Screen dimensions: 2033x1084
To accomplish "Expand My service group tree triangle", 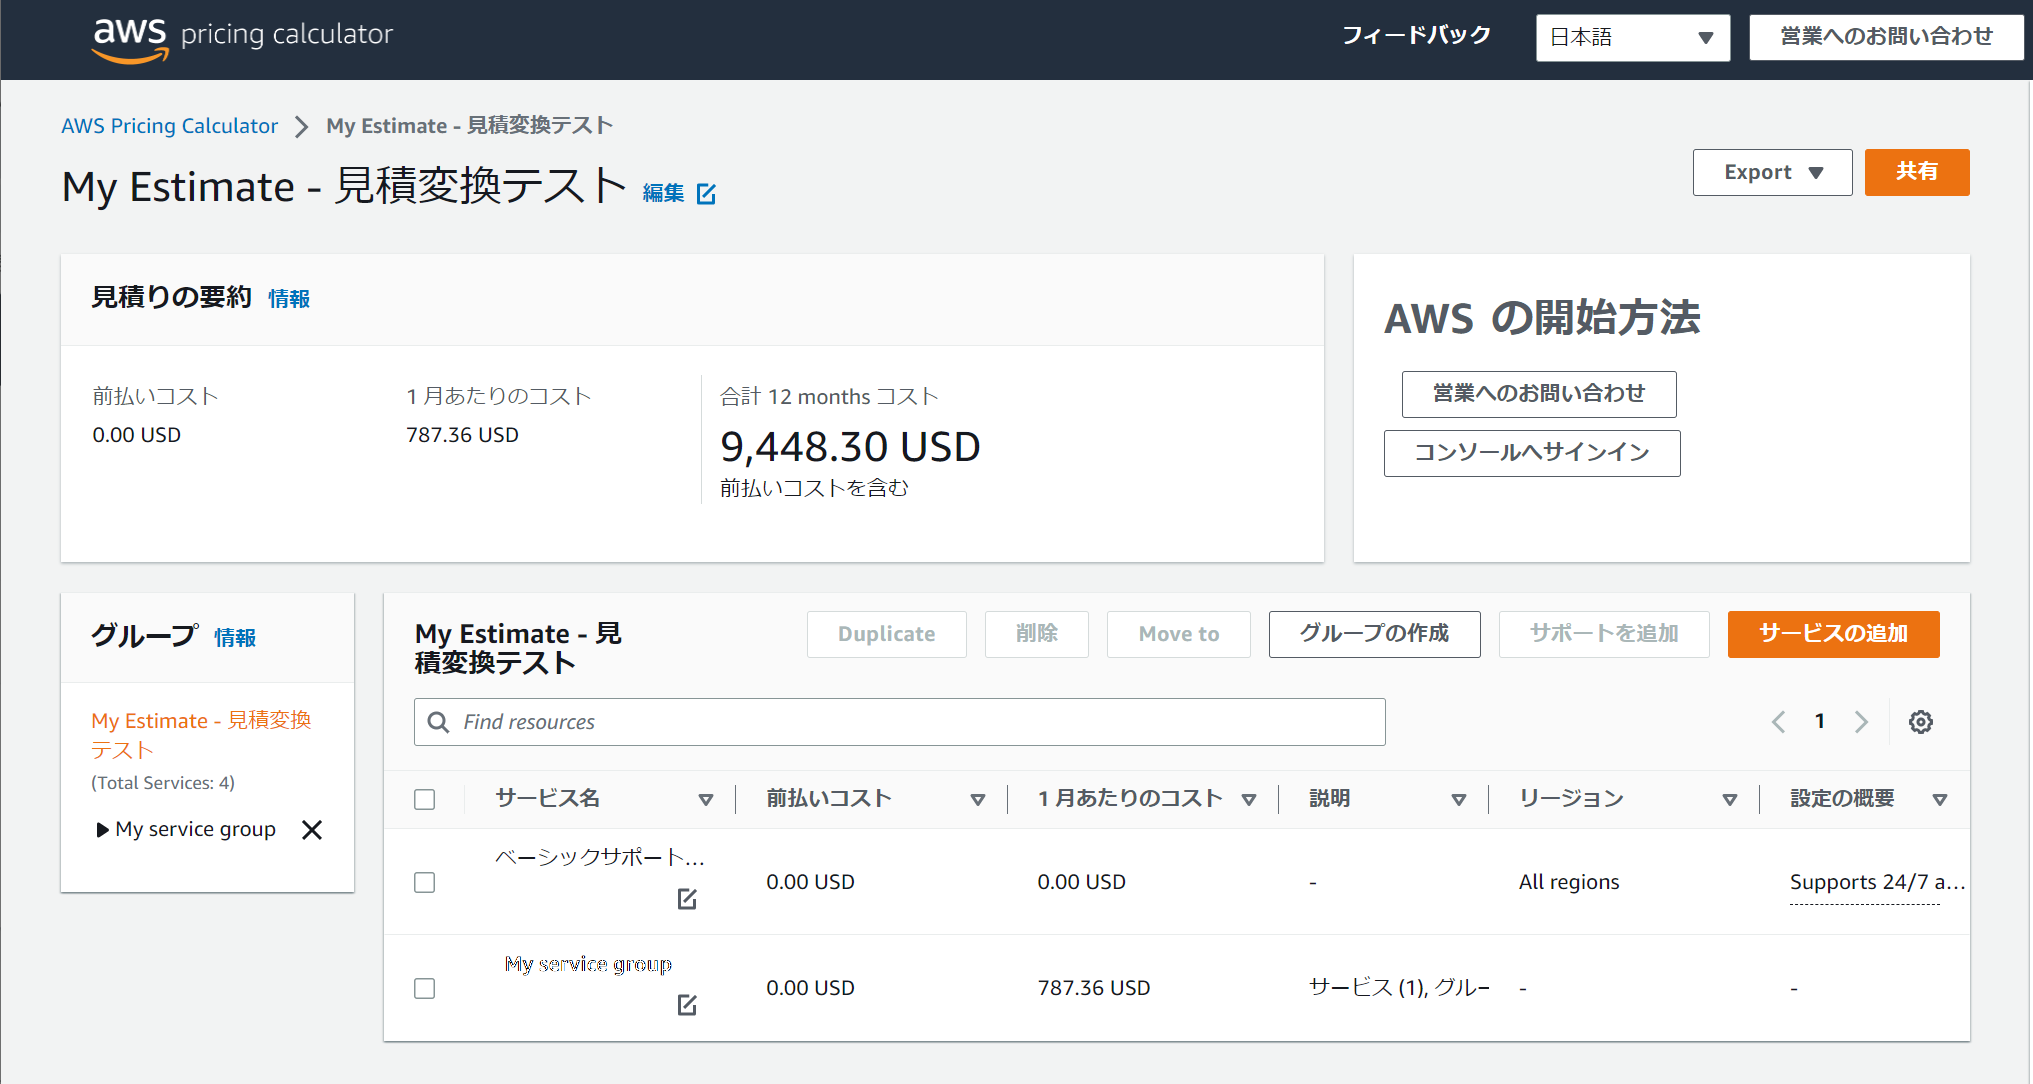I will click(x=102, y=830).
